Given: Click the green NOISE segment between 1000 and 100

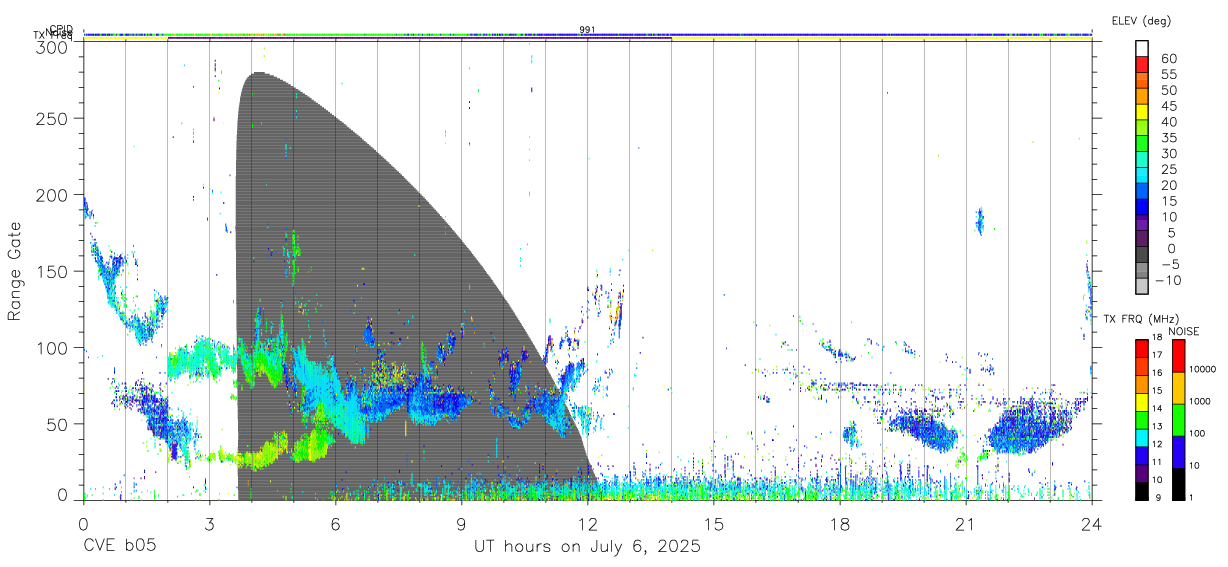Looking at the screenshot, I should point(1178,419).
